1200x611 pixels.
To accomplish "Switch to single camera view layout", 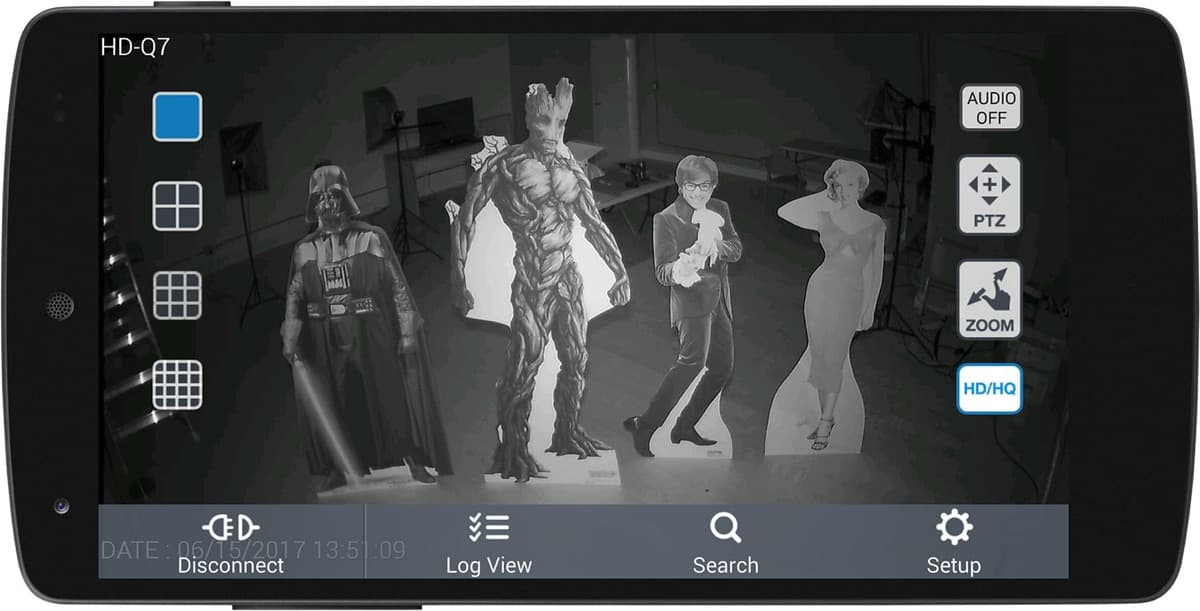I will point(177,116).
